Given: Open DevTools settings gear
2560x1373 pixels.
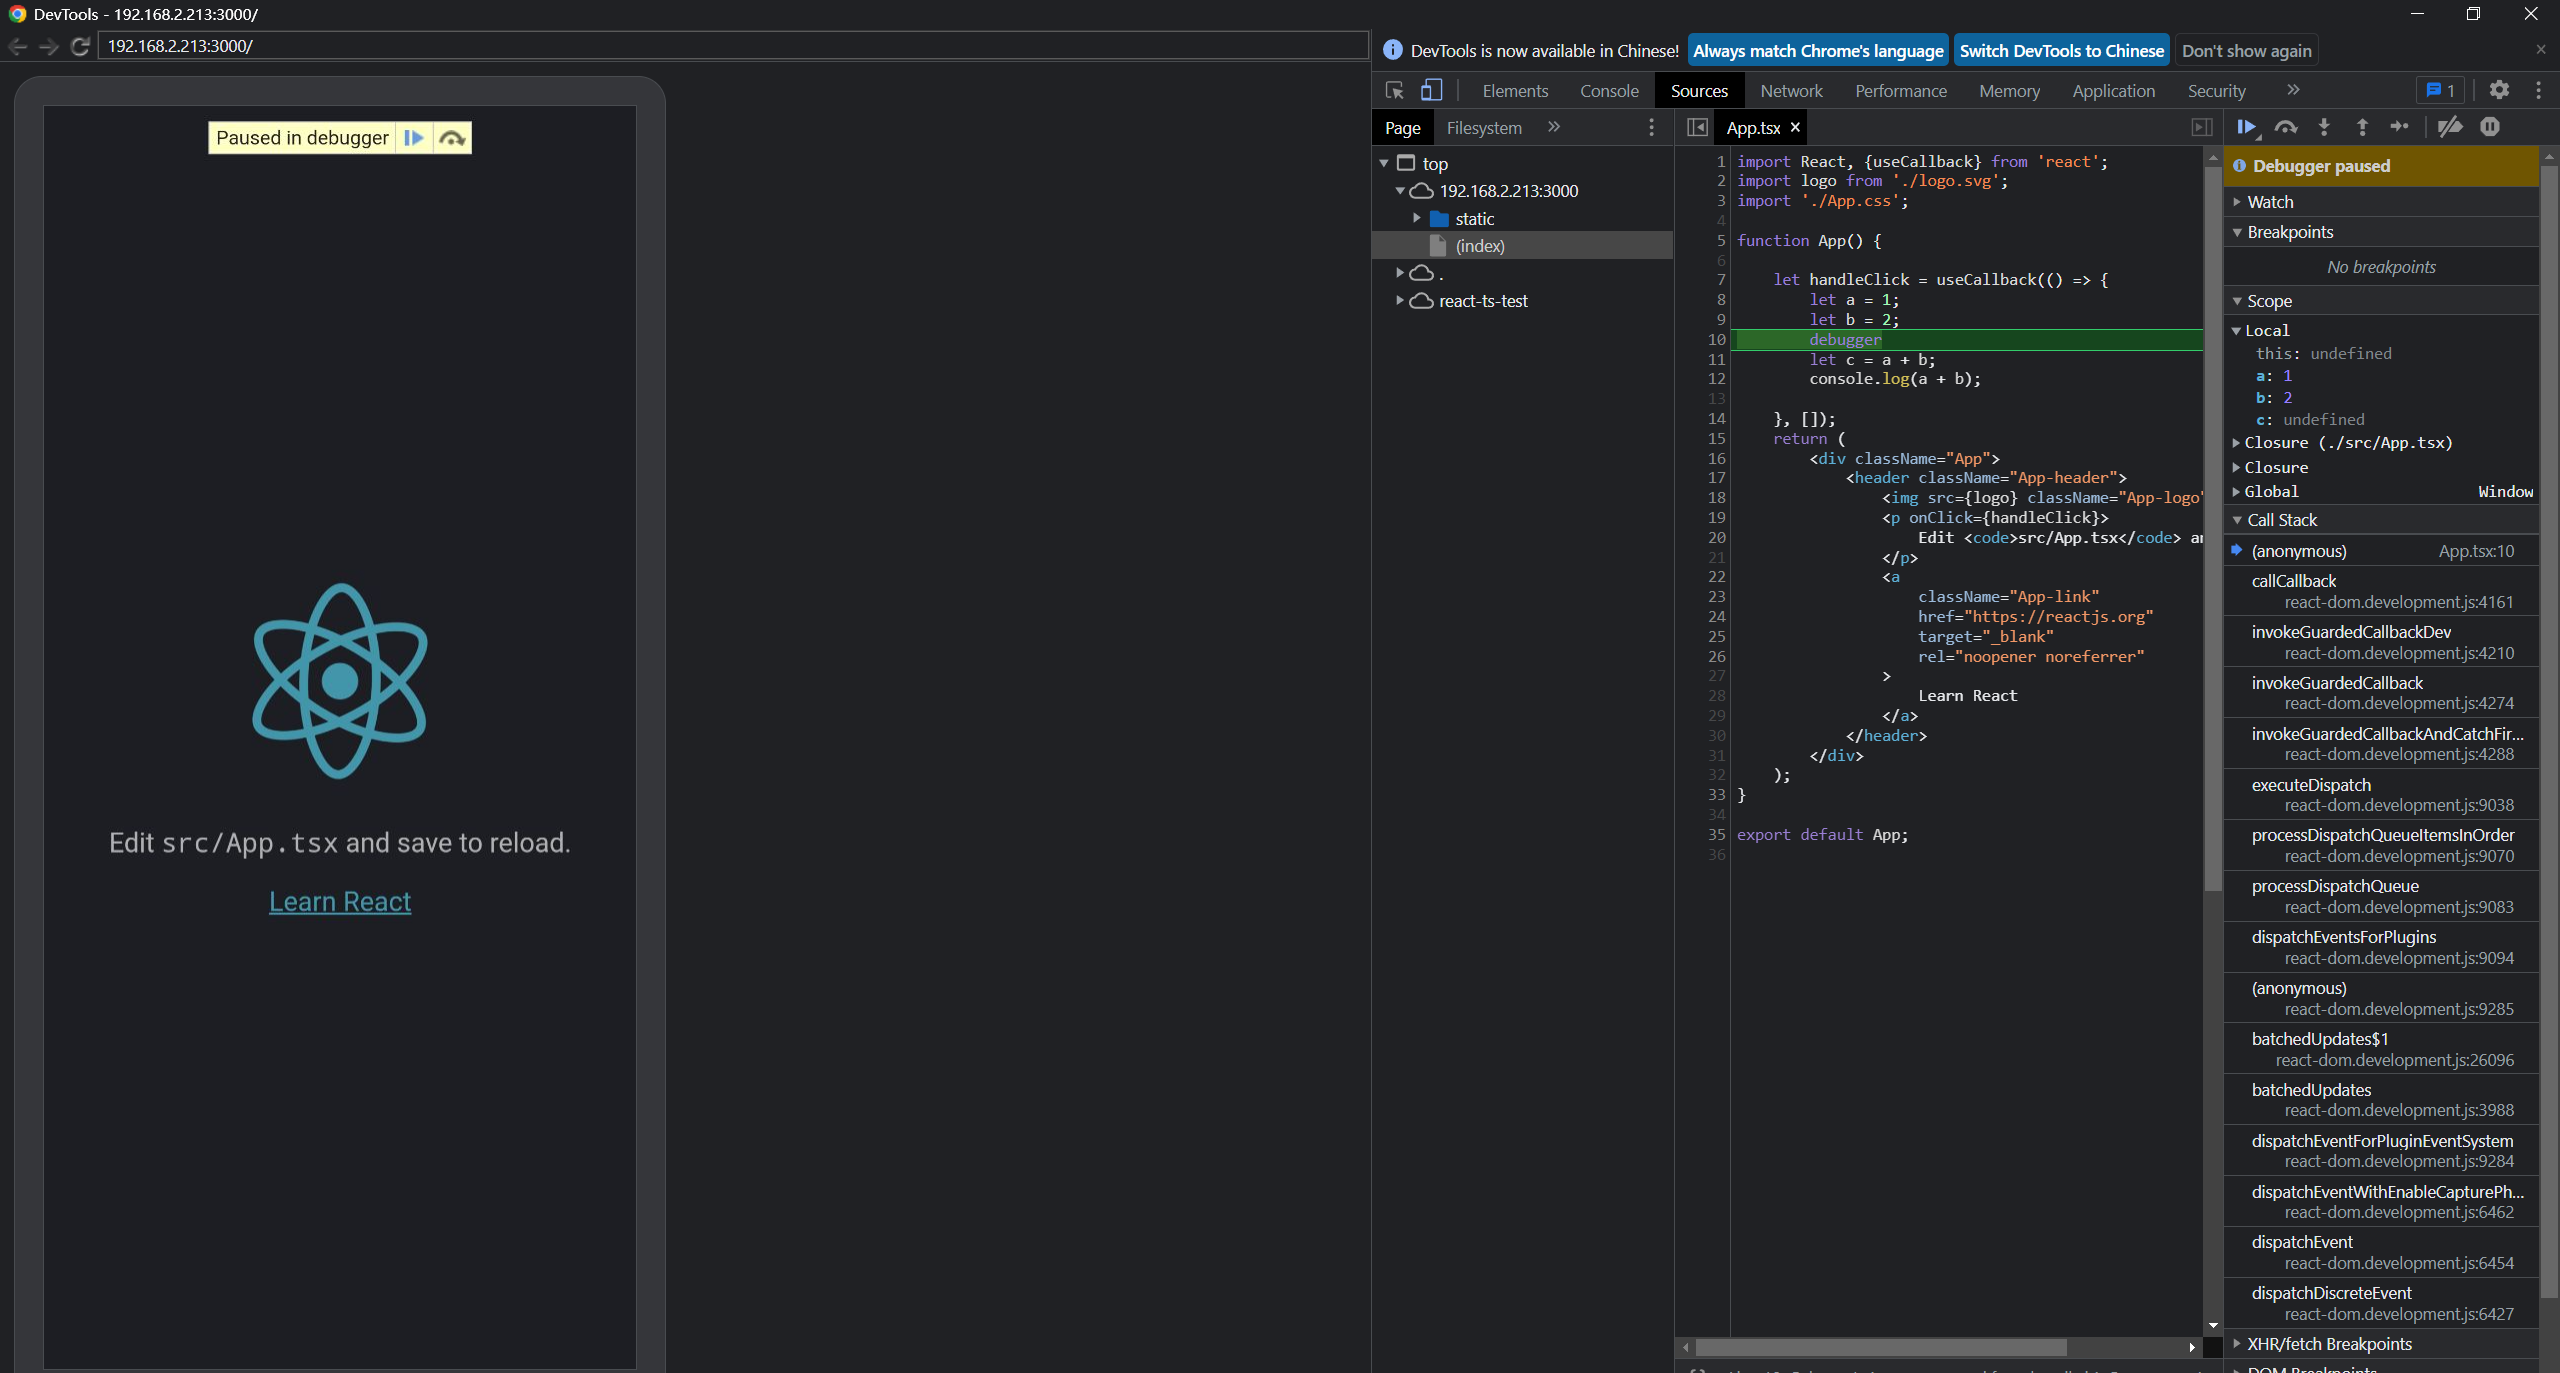Looking at the screenshot, I should point(2499,90).
